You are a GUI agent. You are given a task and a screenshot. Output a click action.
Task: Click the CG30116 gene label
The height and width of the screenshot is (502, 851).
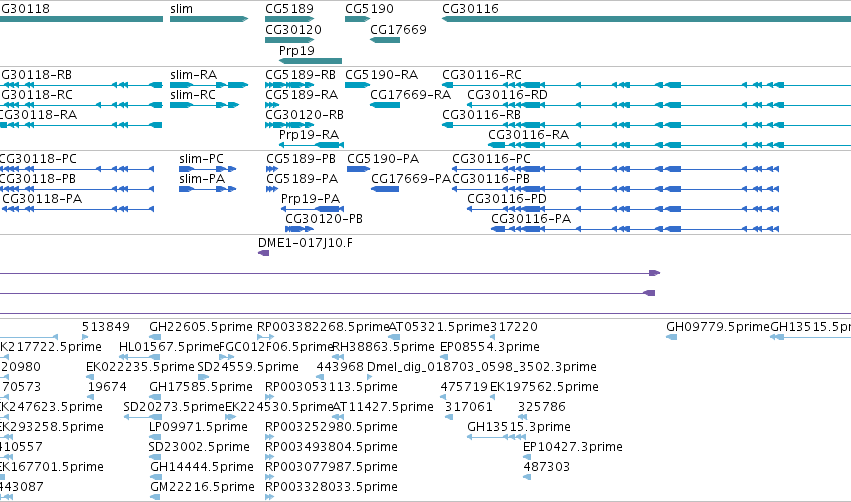(471, 9)
